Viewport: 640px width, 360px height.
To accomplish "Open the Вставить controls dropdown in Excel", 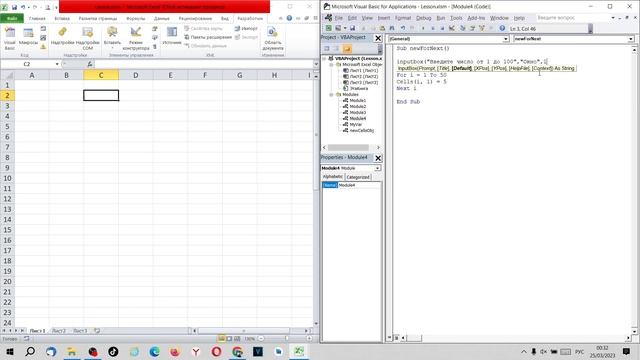I will 112,38.
